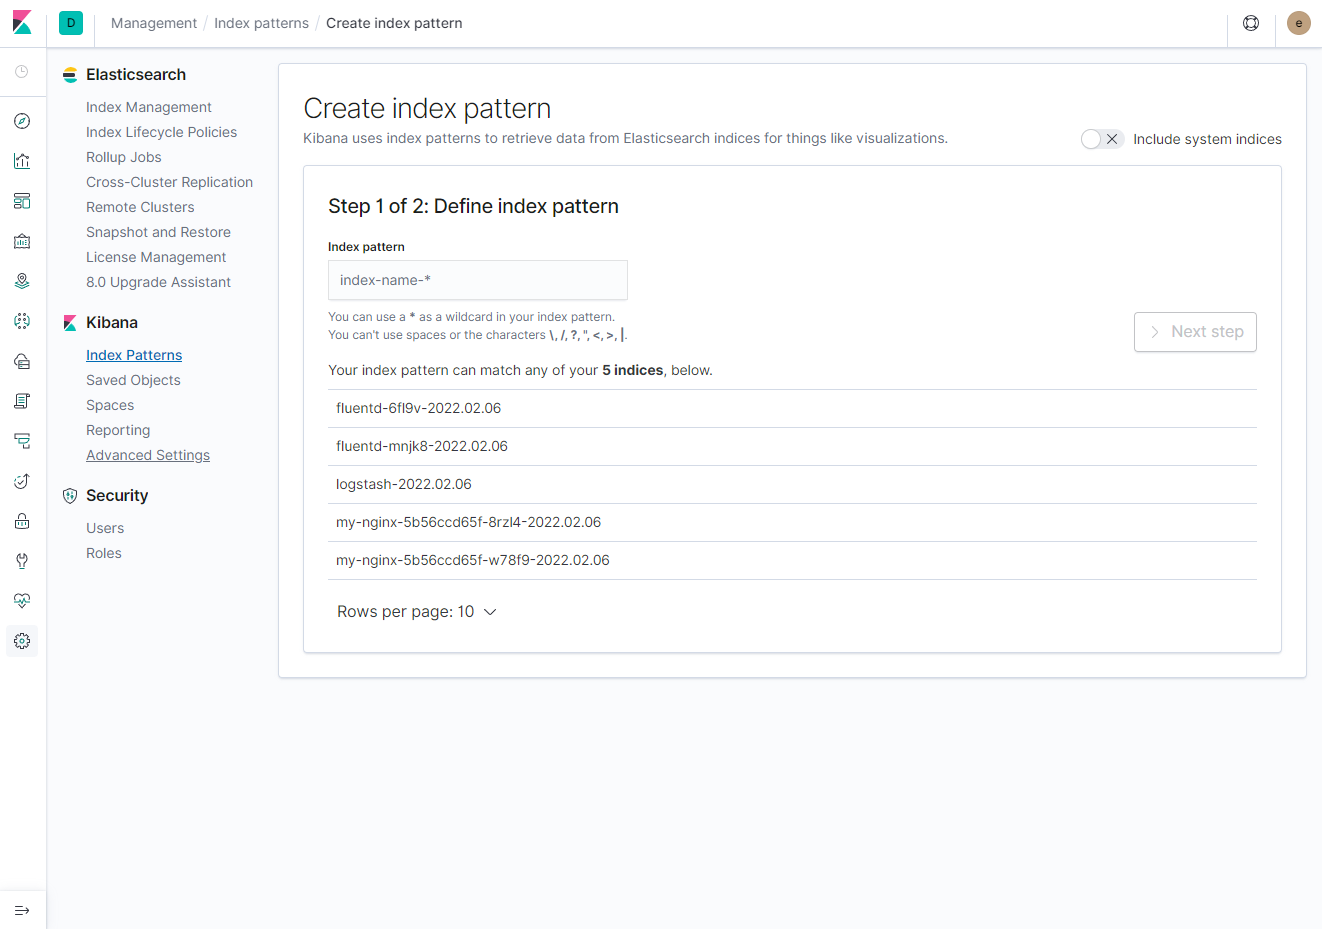Click the Next step button
The image size is (1322, 929).
1195,332
